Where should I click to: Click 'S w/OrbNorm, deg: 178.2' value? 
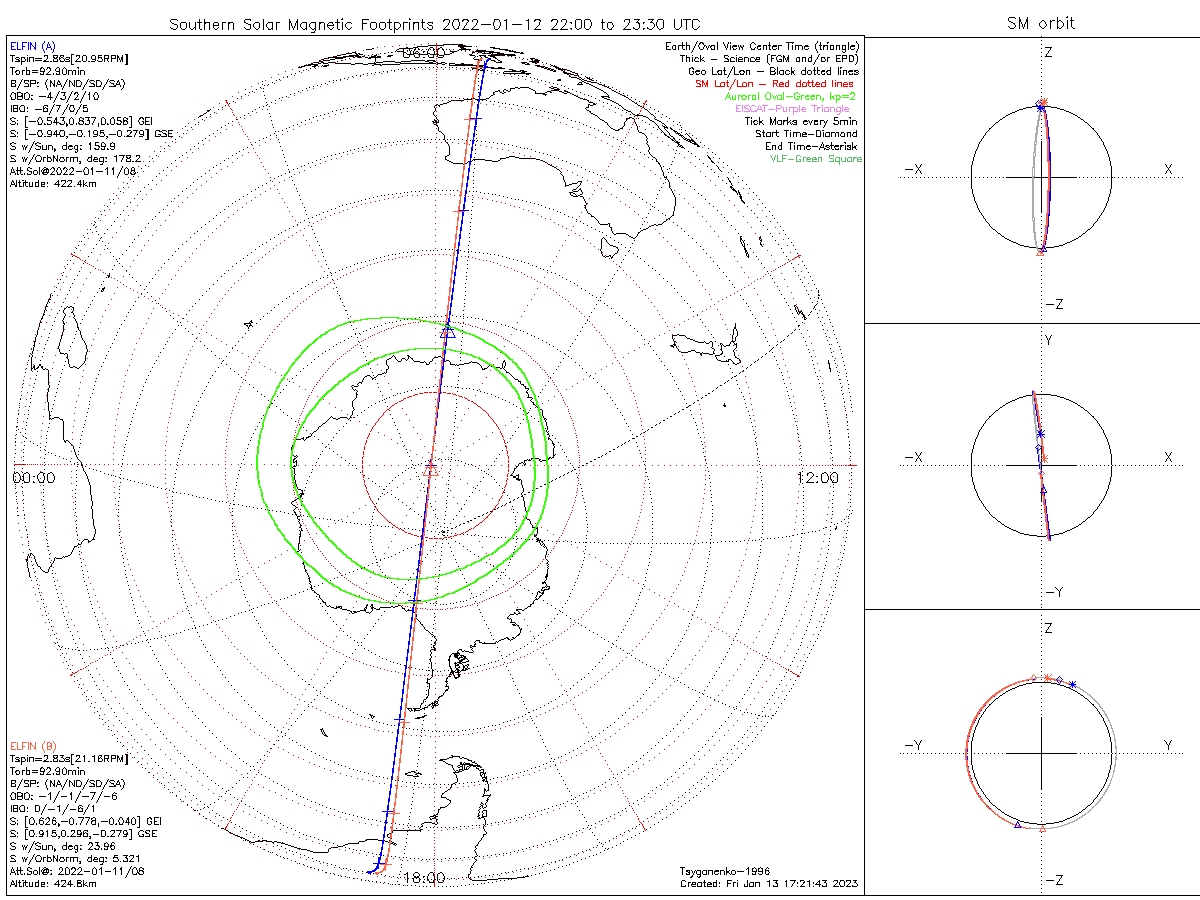point(75,159)
